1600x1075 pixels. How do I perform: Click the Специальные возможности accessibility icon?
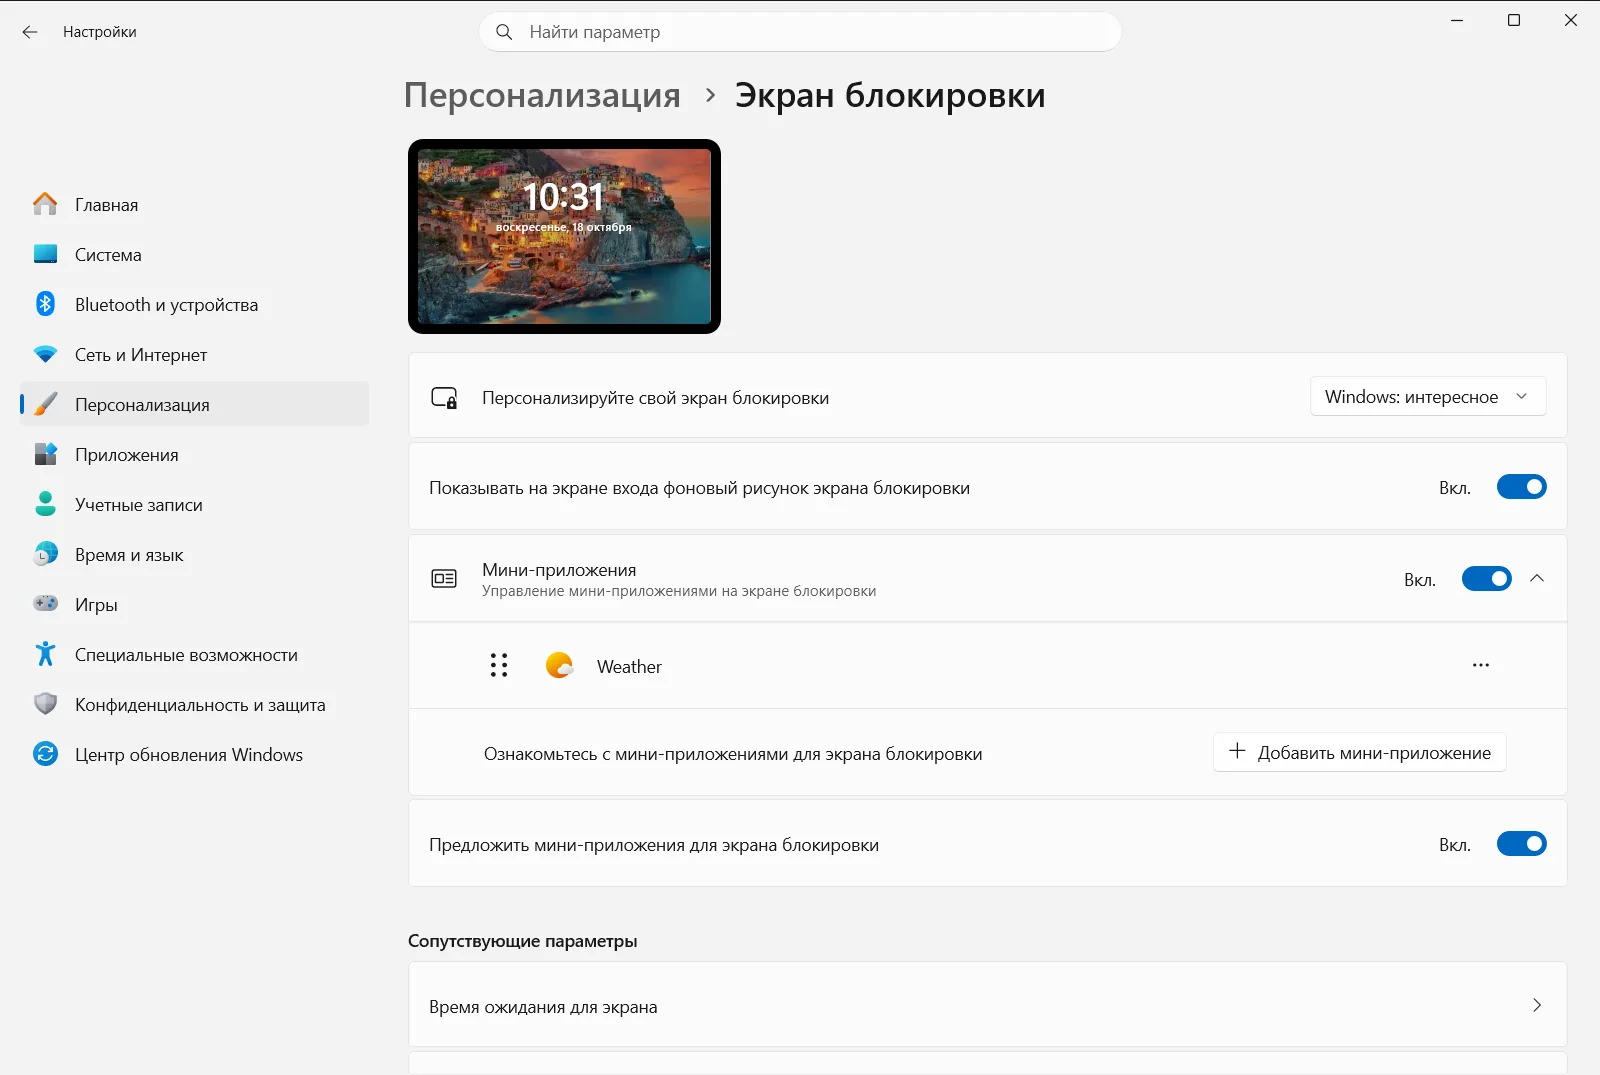click(45, 654)
